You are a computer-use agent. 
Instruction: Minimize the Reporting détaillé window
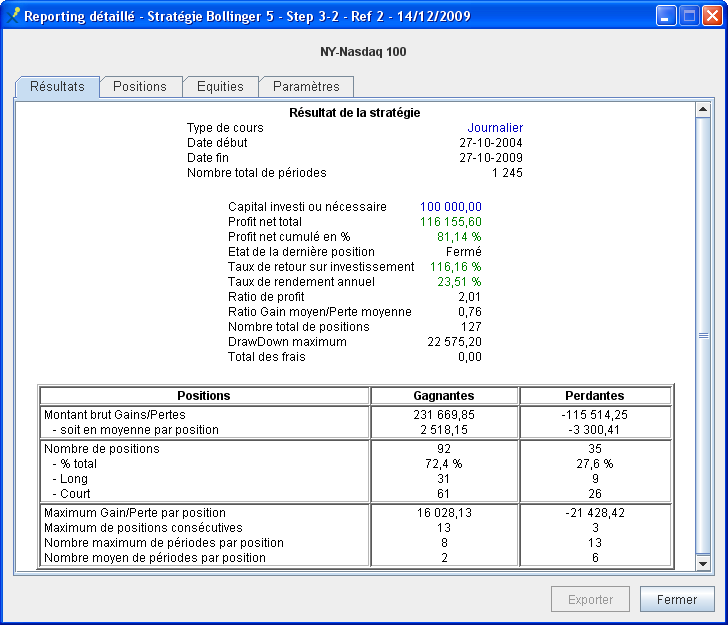coord(666,16)
